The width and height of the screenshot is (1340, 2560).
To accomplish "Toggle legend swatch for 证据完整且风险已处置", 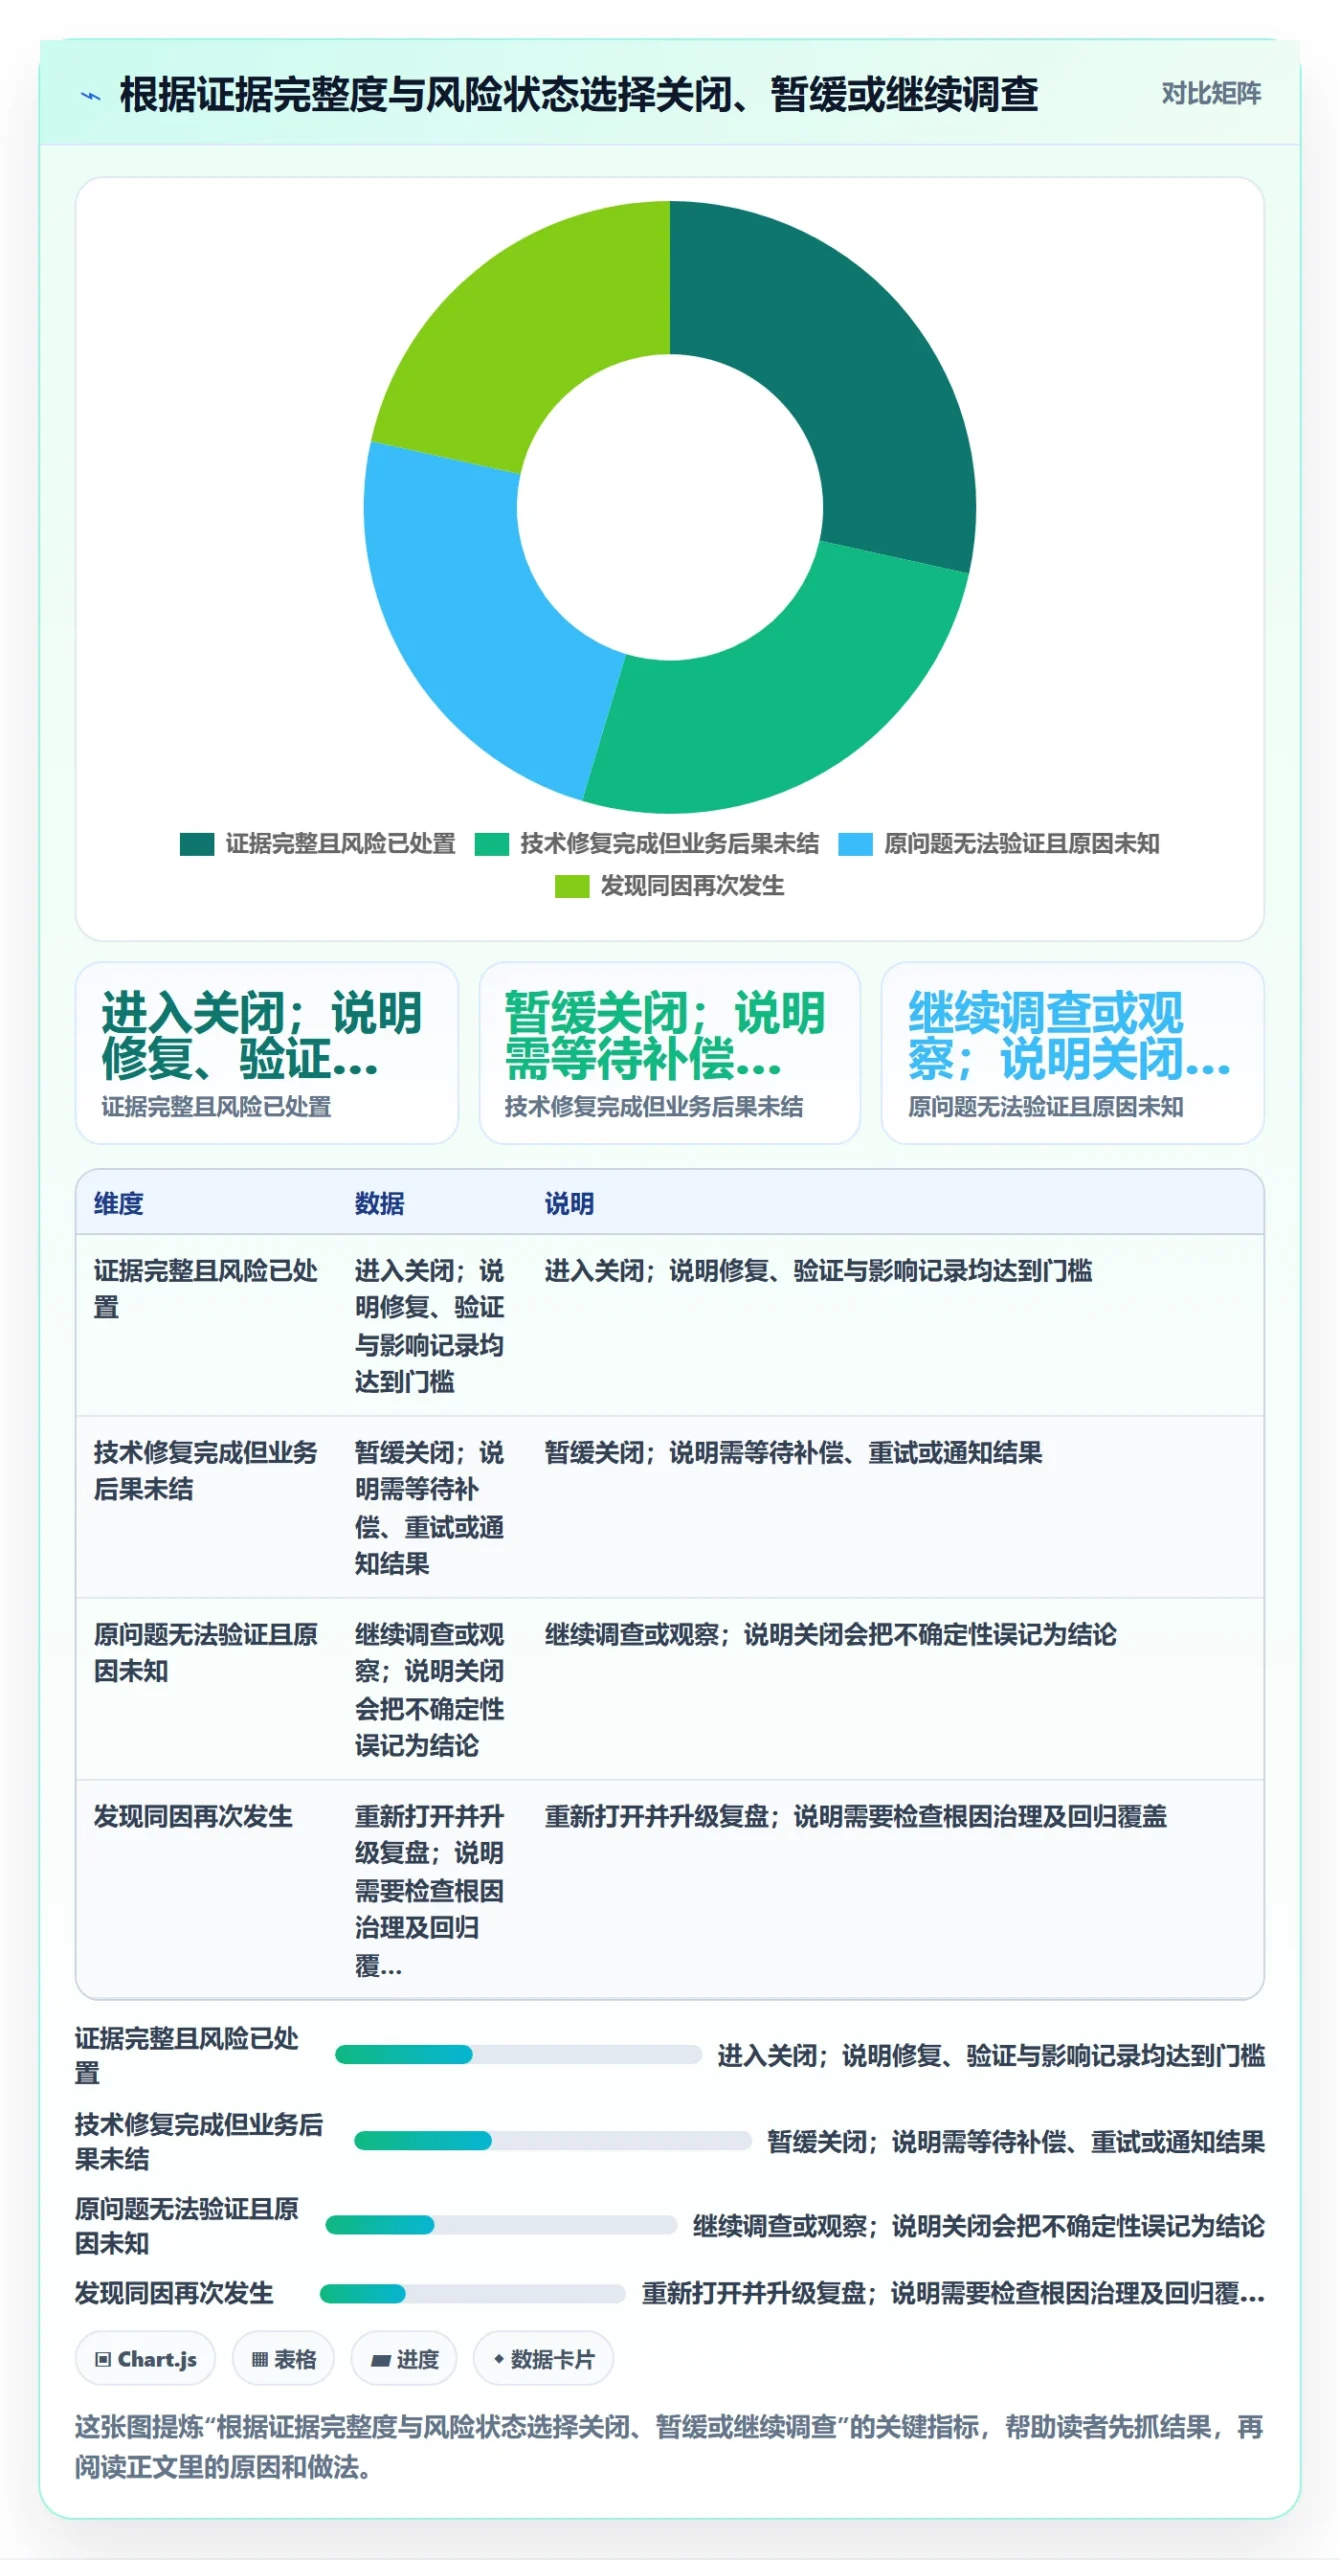I will tap(197, 844).
